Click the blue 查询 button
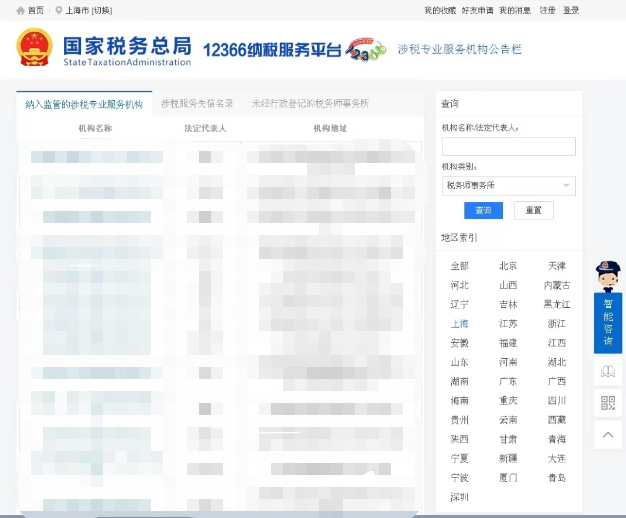The image size is (626, 518). (483, 210)
